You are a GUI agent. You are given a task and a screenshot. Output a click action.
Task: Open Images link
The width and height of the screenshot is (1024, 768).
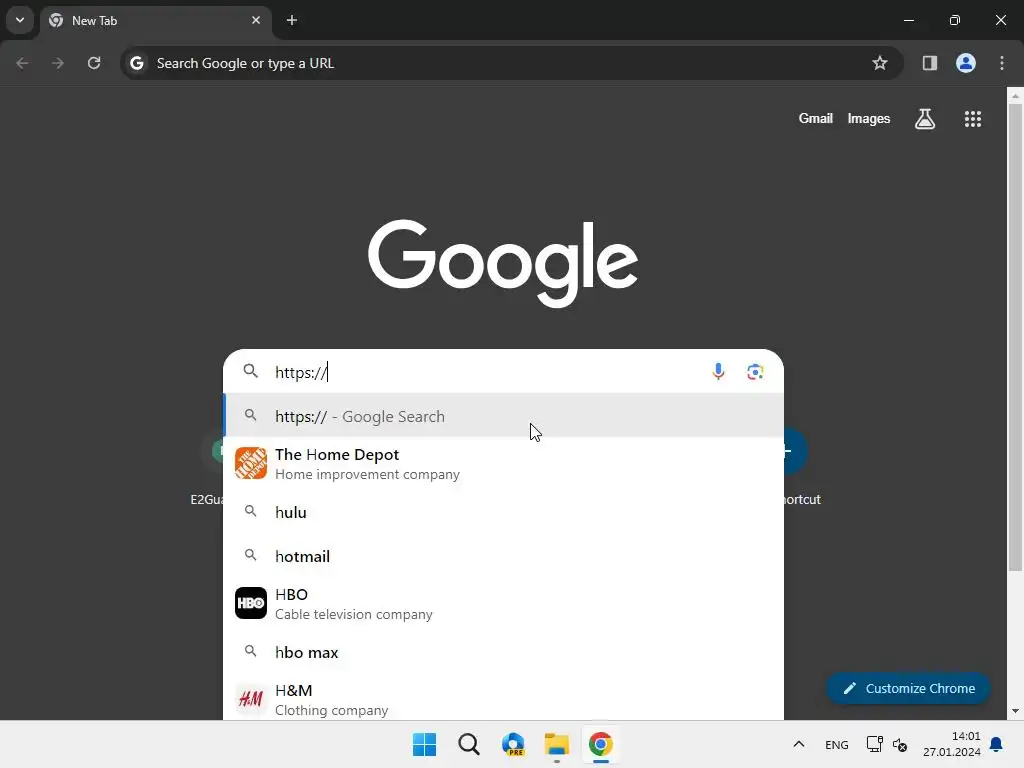click(869, 118)
